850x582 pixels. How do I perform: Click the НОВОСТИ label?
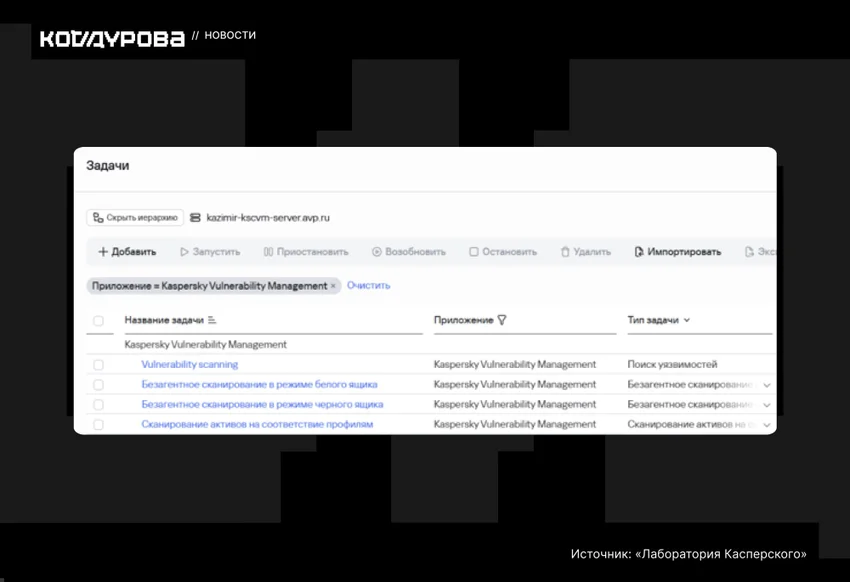(x=230, y=35)
